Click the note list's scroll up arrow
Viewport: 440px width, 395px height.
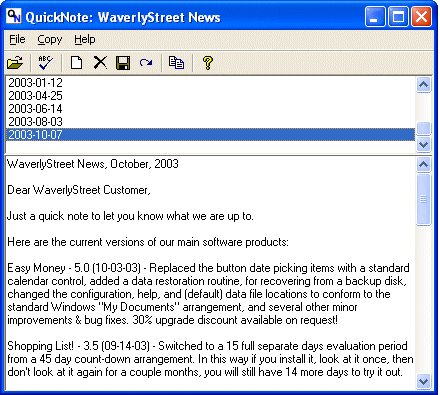(x=423, y=85)
